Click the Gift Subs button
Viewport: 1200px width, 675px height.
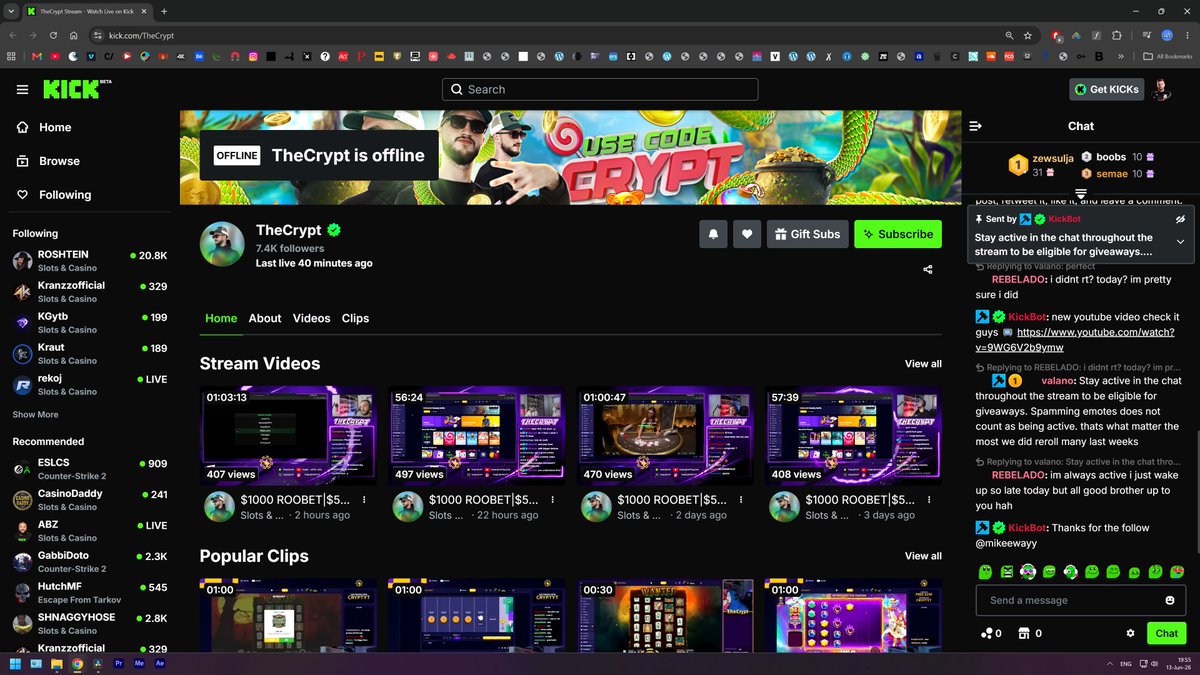(x=808, y=234)
